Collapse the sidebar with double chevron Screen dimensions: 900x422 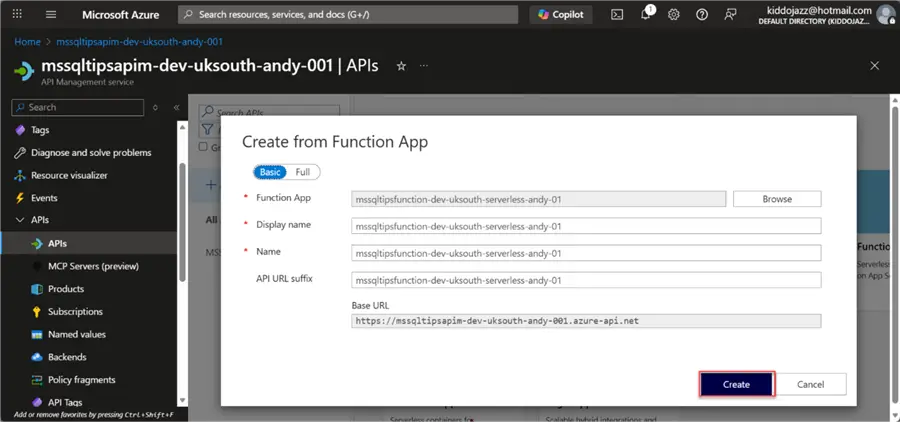[x=177, y=107]
